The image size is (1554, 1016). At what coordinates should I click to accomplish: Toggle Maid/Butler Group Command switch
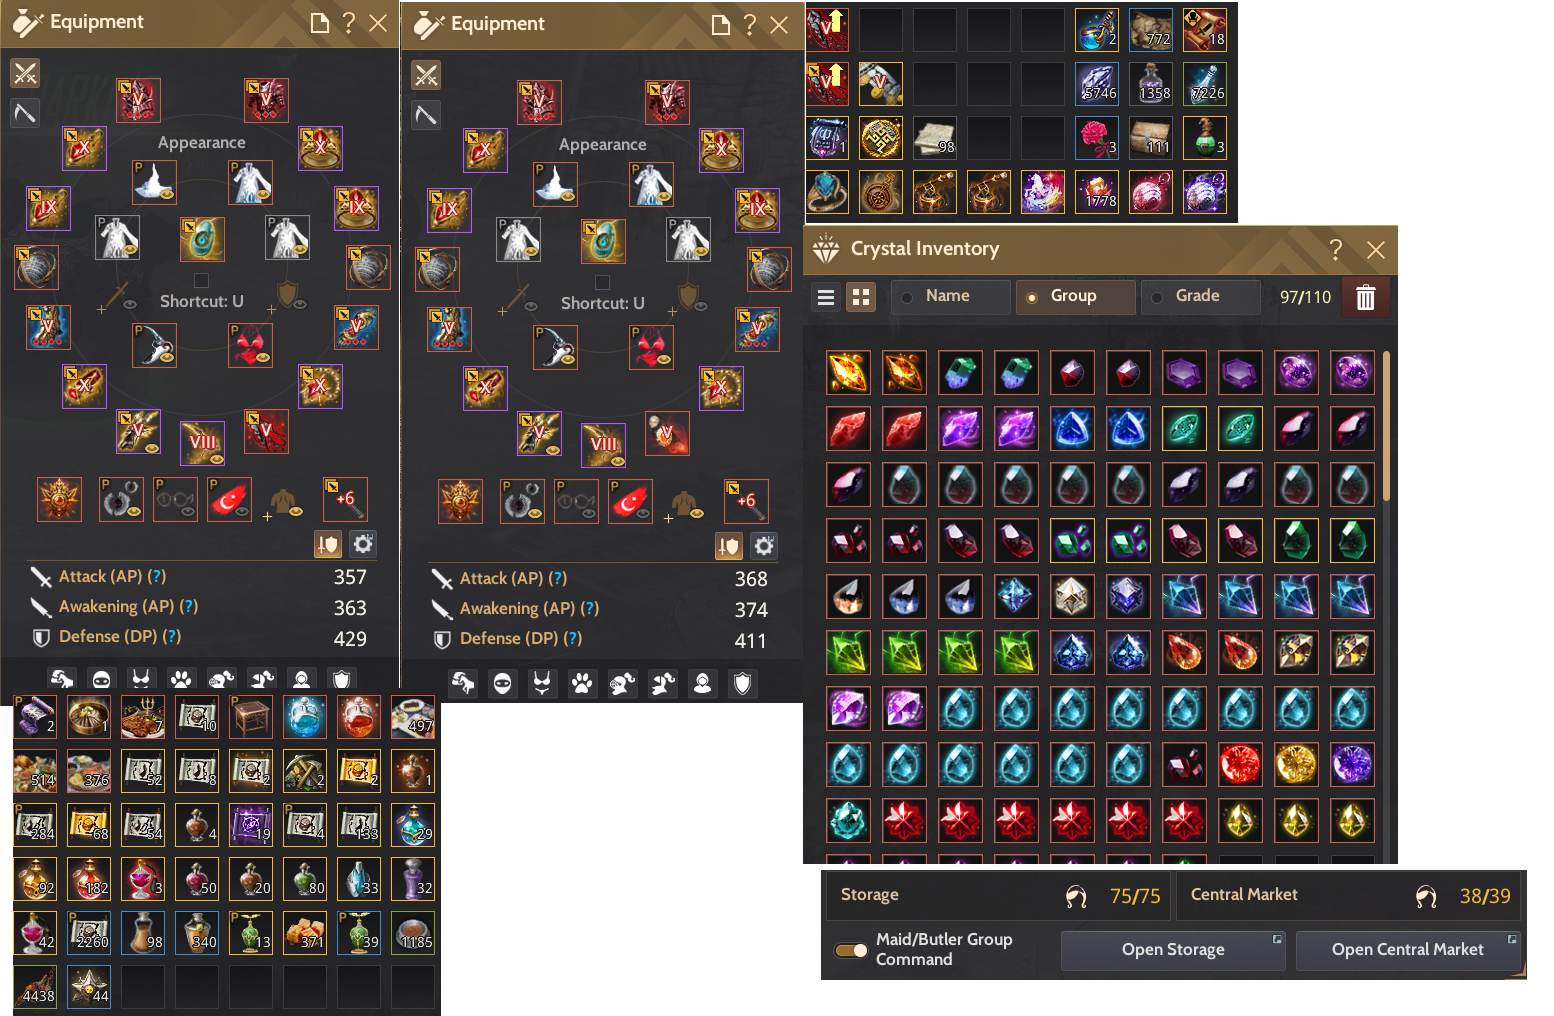click(x=852, y=950)
